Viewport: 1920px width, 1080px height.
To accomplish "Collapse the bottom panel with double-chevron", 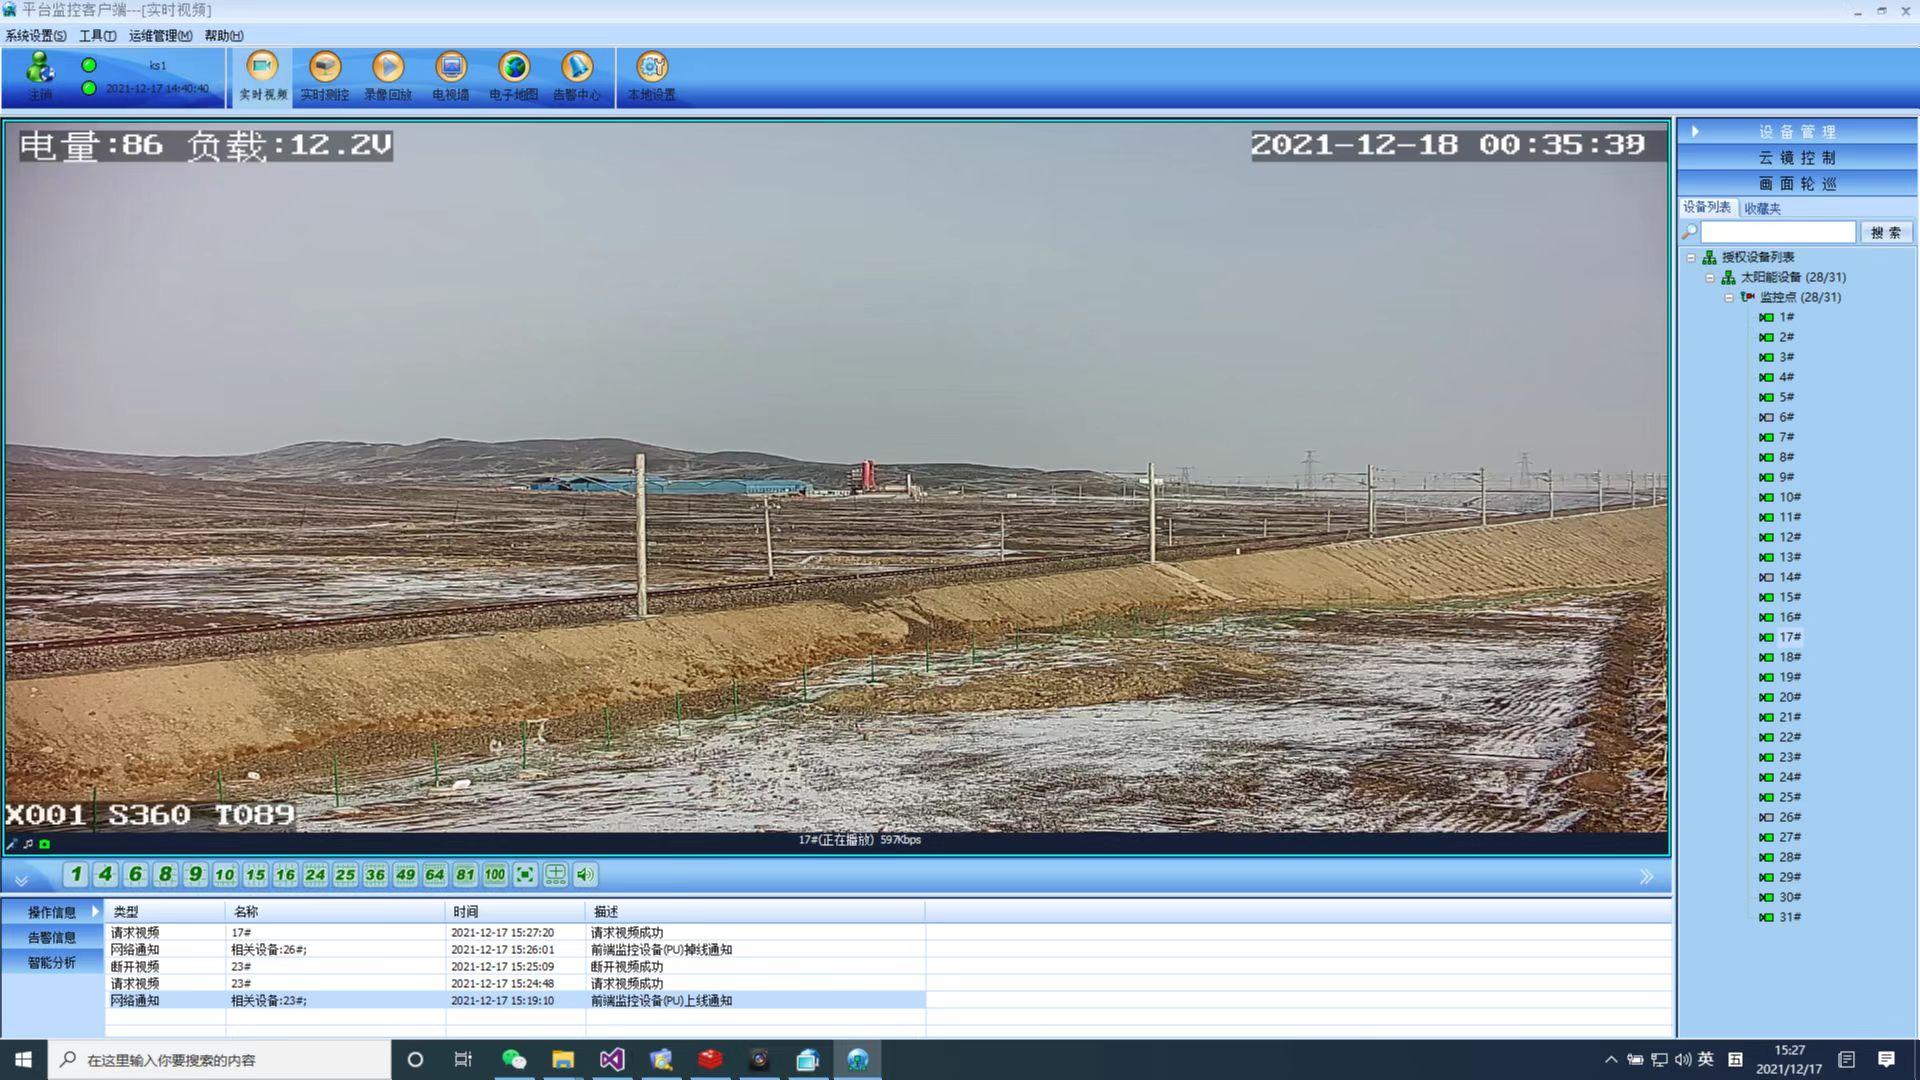I will point(21,879).
